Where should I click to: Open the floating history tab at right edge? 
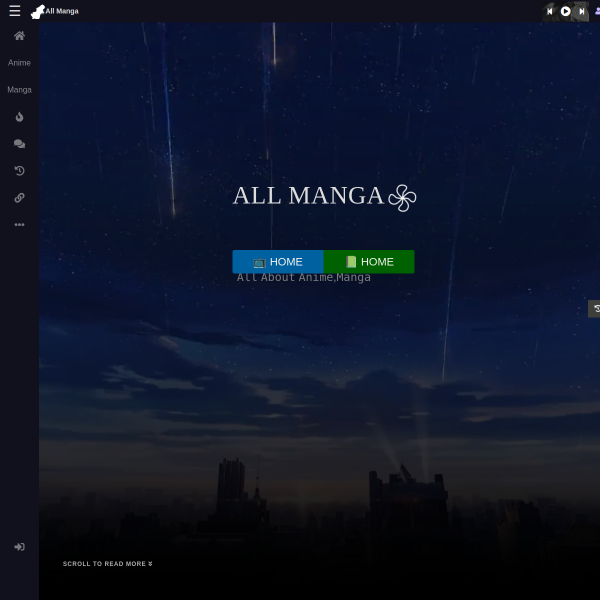tap(594, 308)
